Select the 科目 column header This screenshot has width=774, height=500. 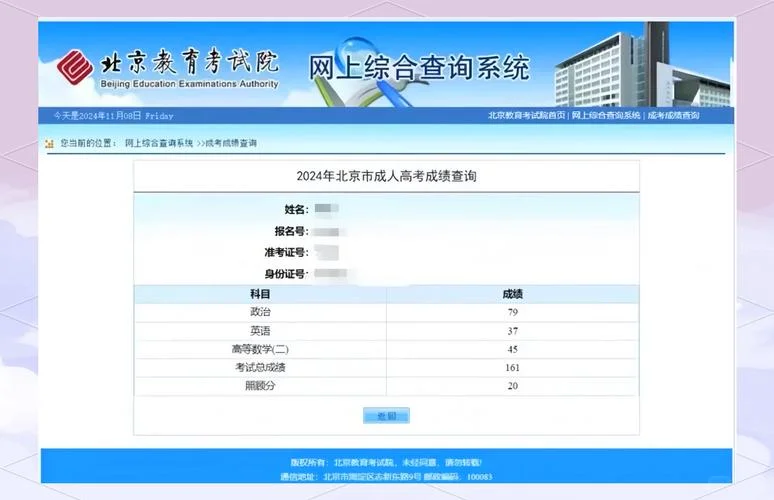[260, 294]
